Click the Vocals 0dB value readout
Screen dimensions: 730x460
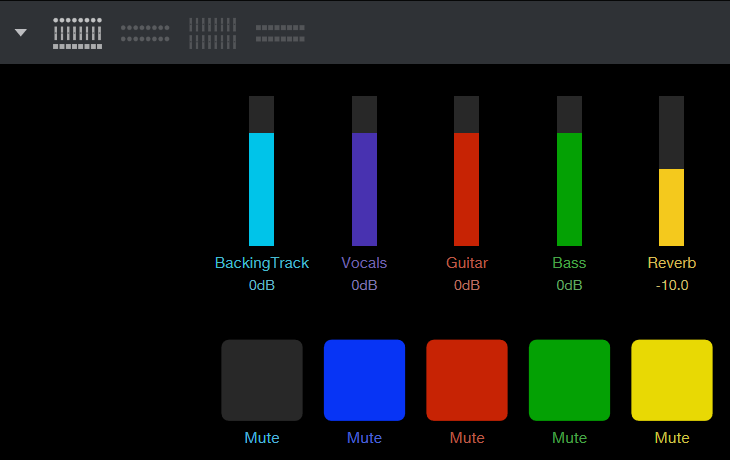(364, 285)
